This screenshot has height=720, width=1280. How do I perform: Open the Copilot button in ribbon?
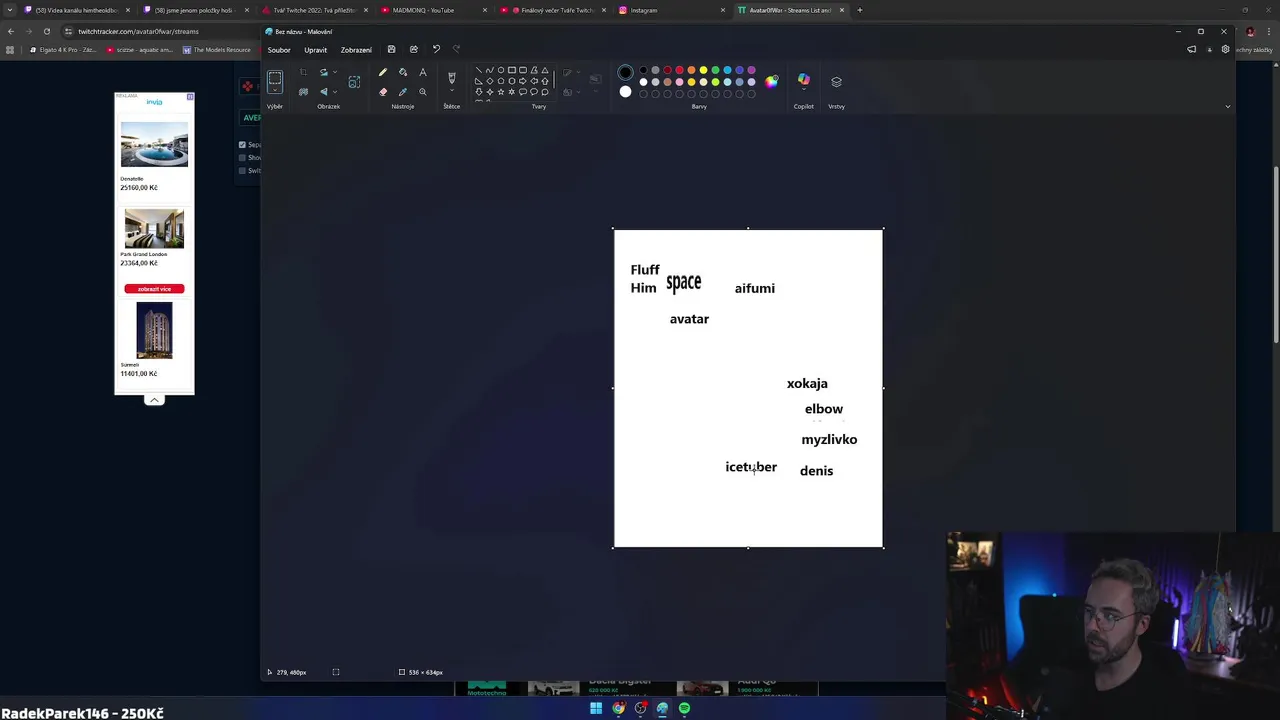pyautogui.click(x=804, y=79)
